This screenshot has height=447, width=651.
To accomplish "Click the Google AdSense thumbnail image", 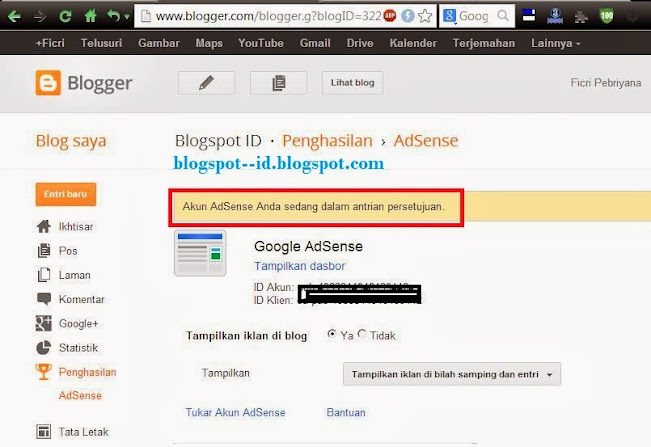I will click(x=200, y=253).
